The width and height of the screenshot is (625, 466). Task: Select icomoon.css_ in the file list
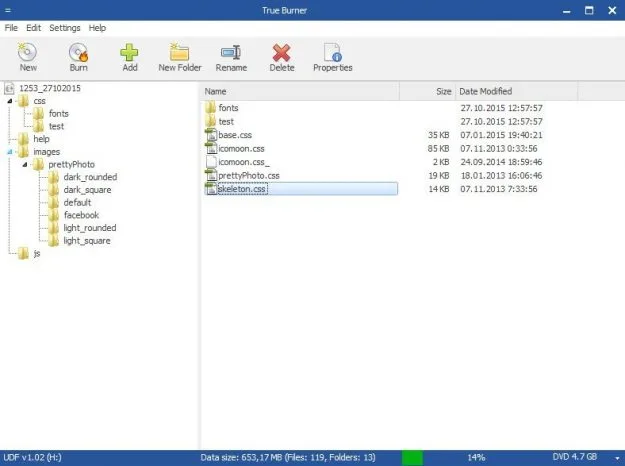click(x=244, y=162)
